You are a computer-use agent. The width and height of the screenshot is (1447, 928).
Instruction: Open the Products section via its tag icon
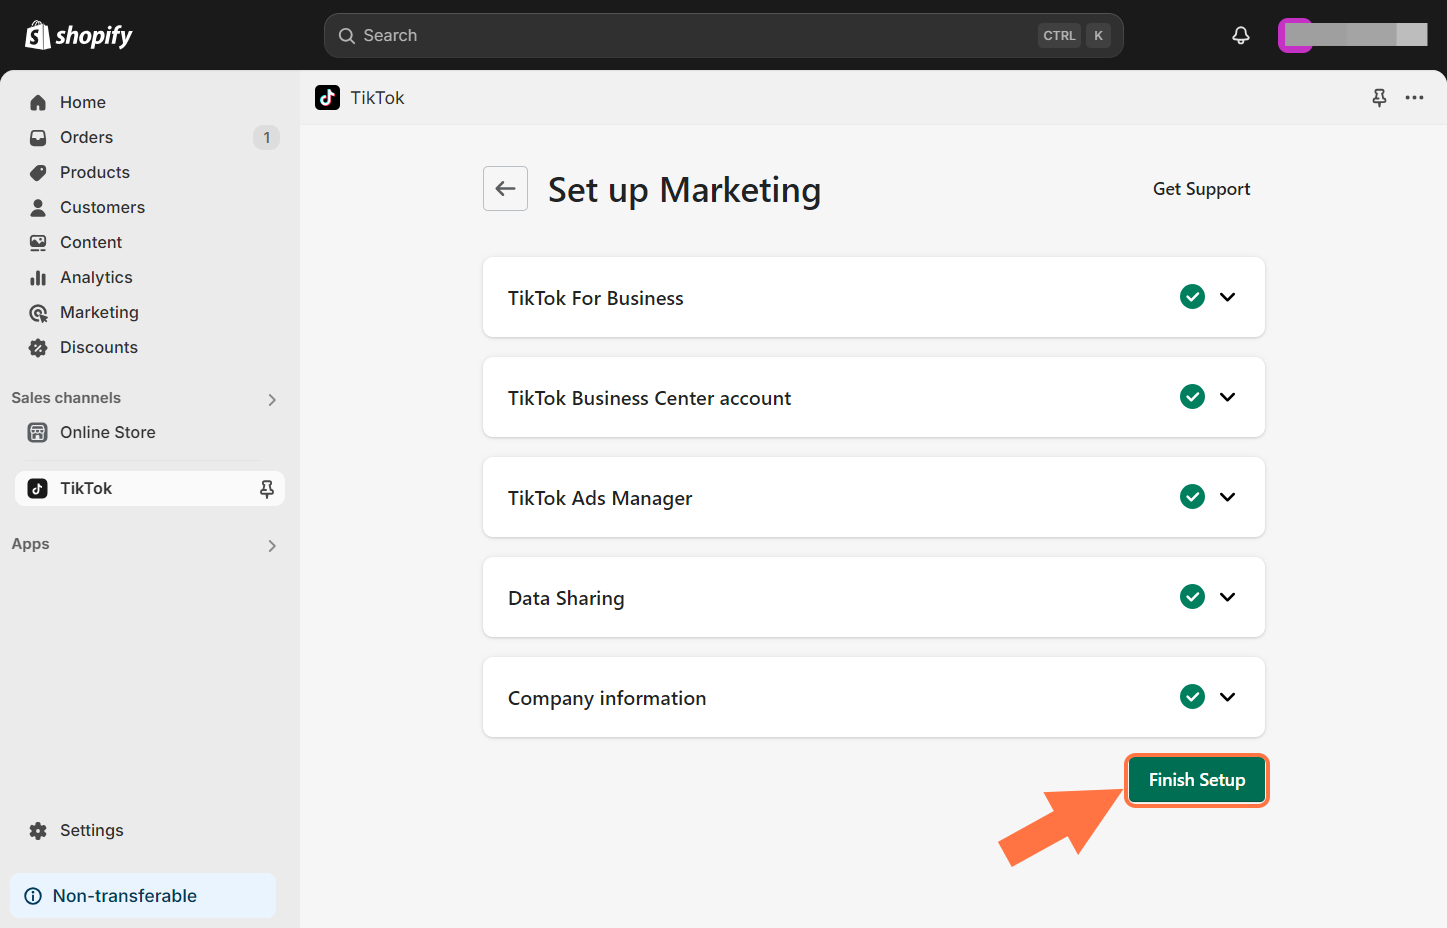click(x=37, y=172)
